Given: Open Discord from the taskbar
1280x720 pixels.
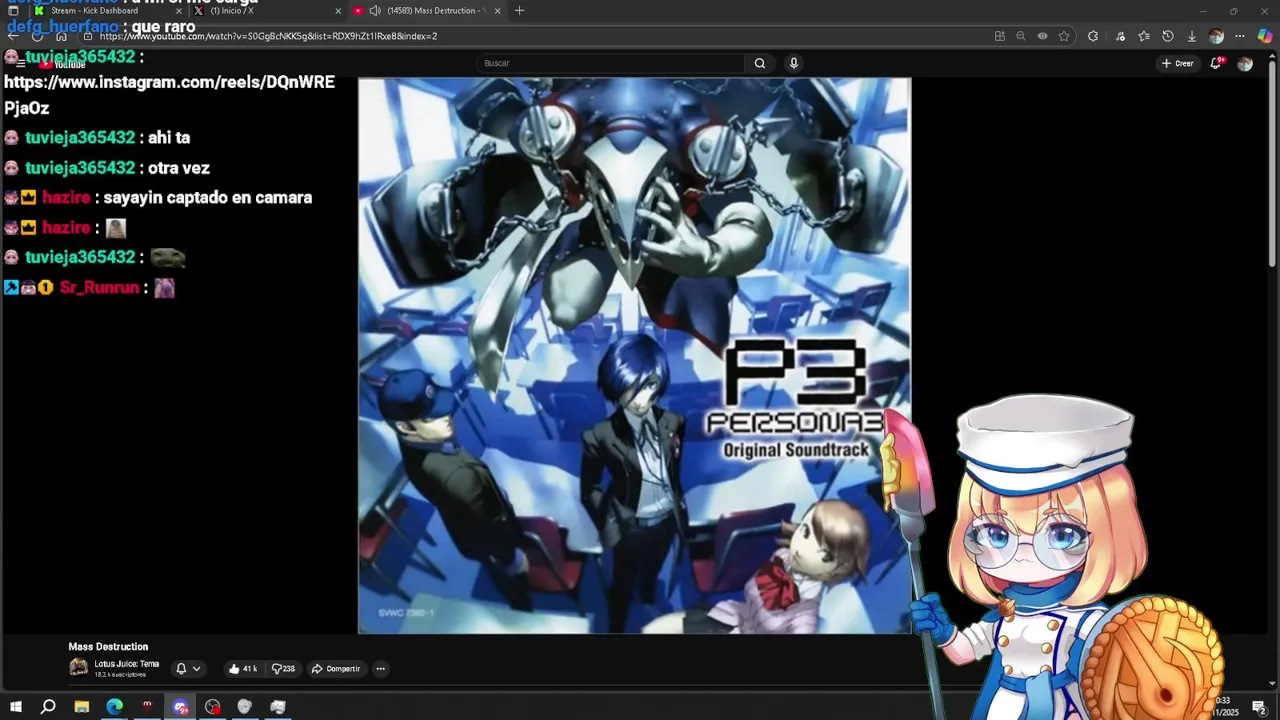Looking at the screenshot, I should (180, 707).
